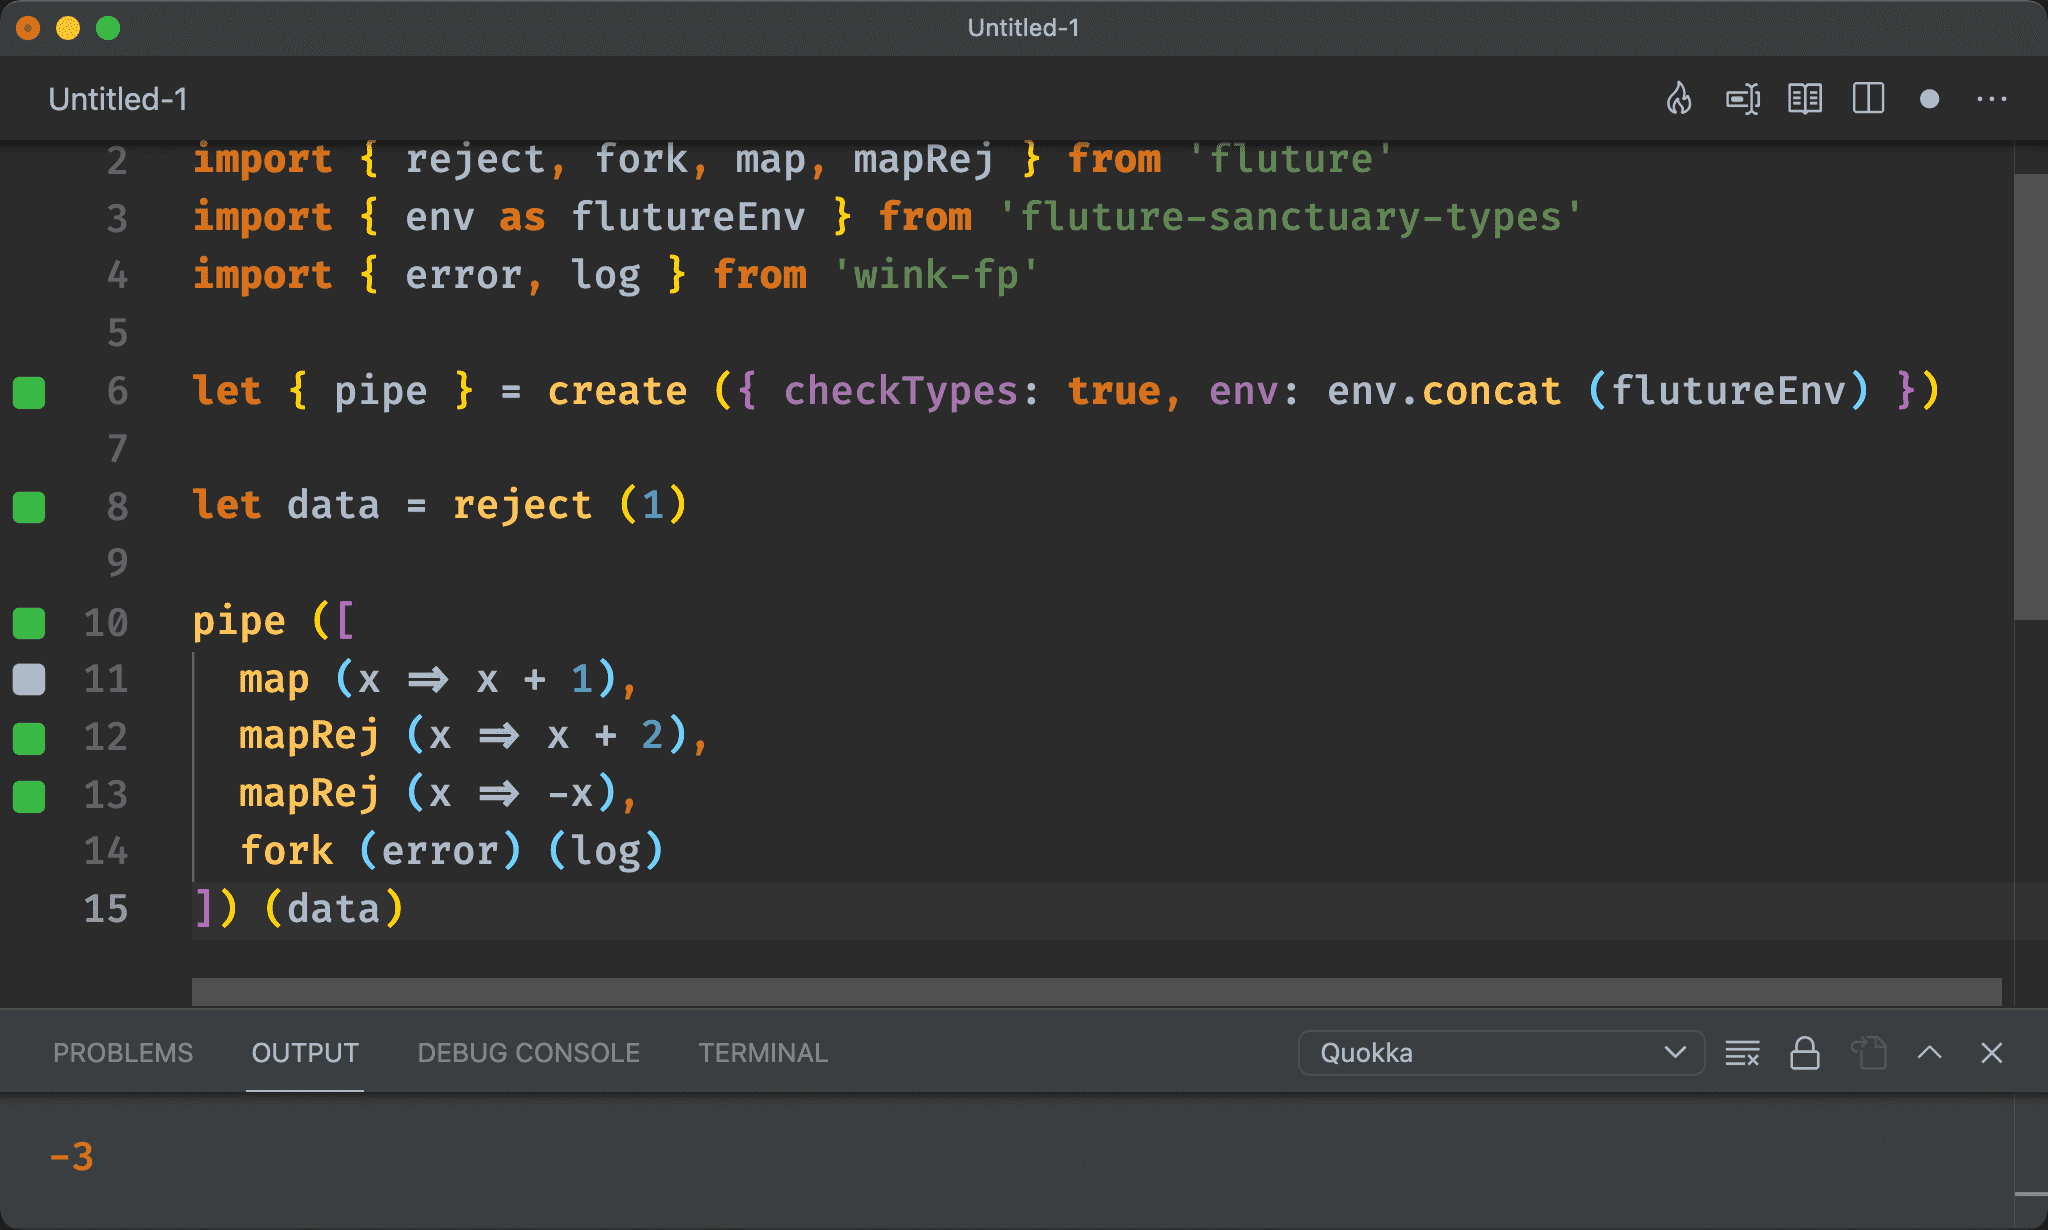Click the word checkTypes on line 6

click(x=900, y=391)
